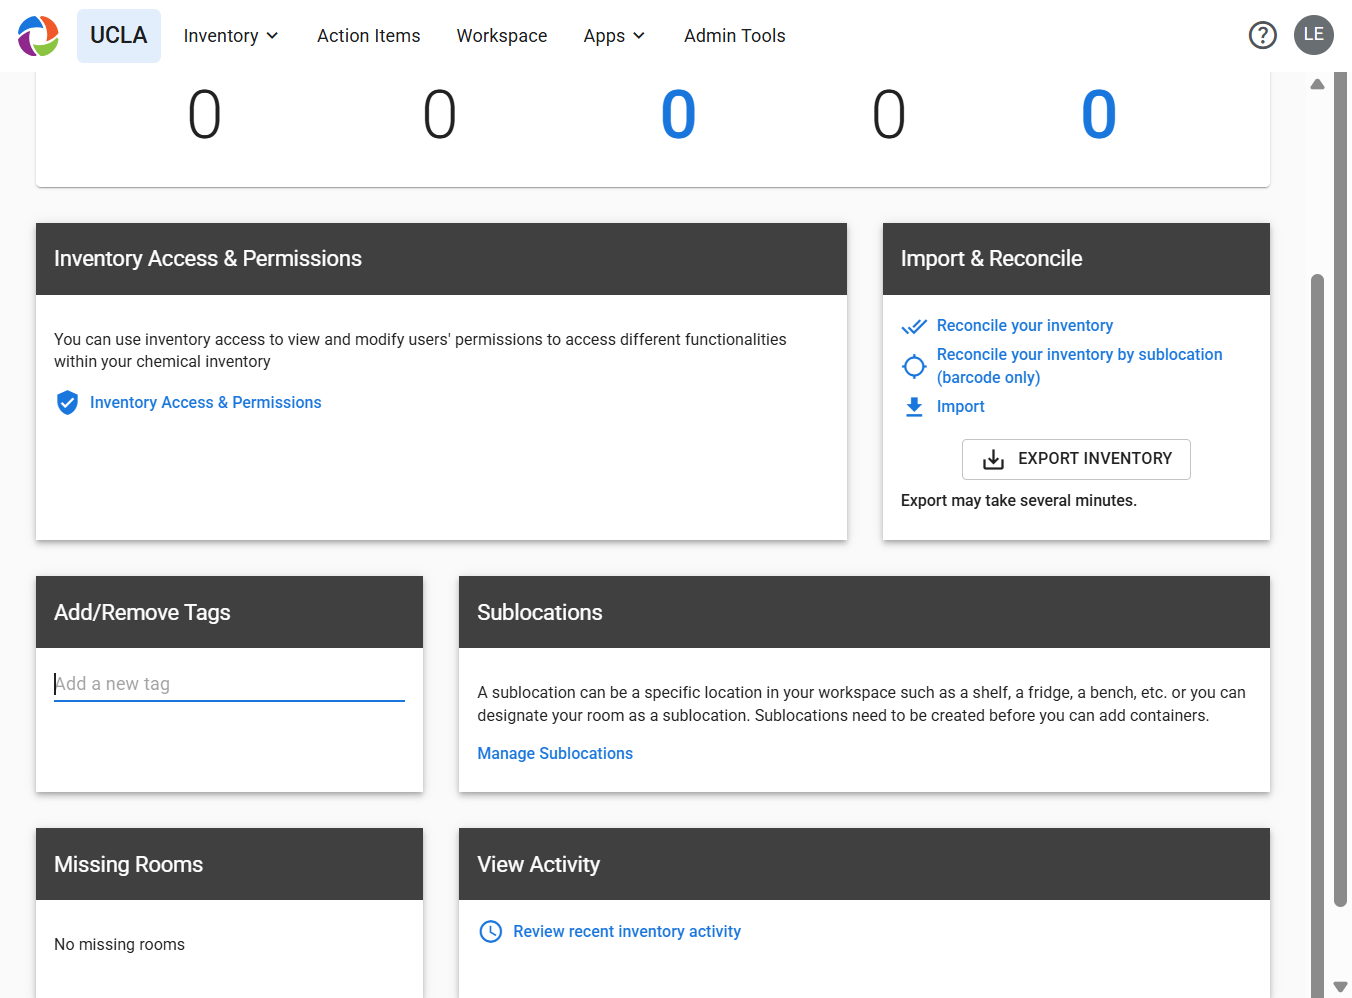Open Action Items in the navbar
The image size is (1352, 998).
coord(369,36)
